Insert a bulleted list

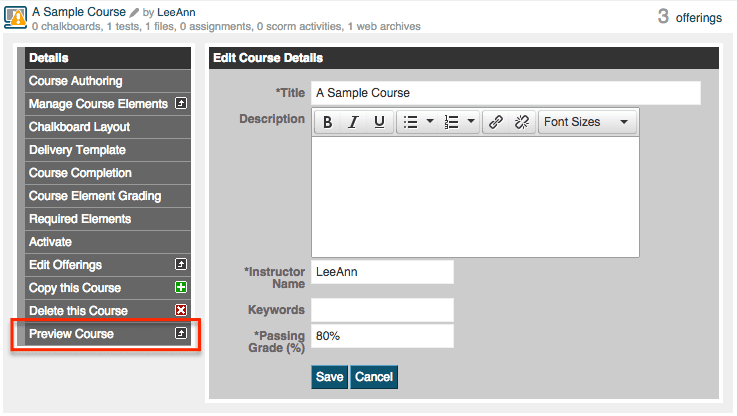coord(410,122)
